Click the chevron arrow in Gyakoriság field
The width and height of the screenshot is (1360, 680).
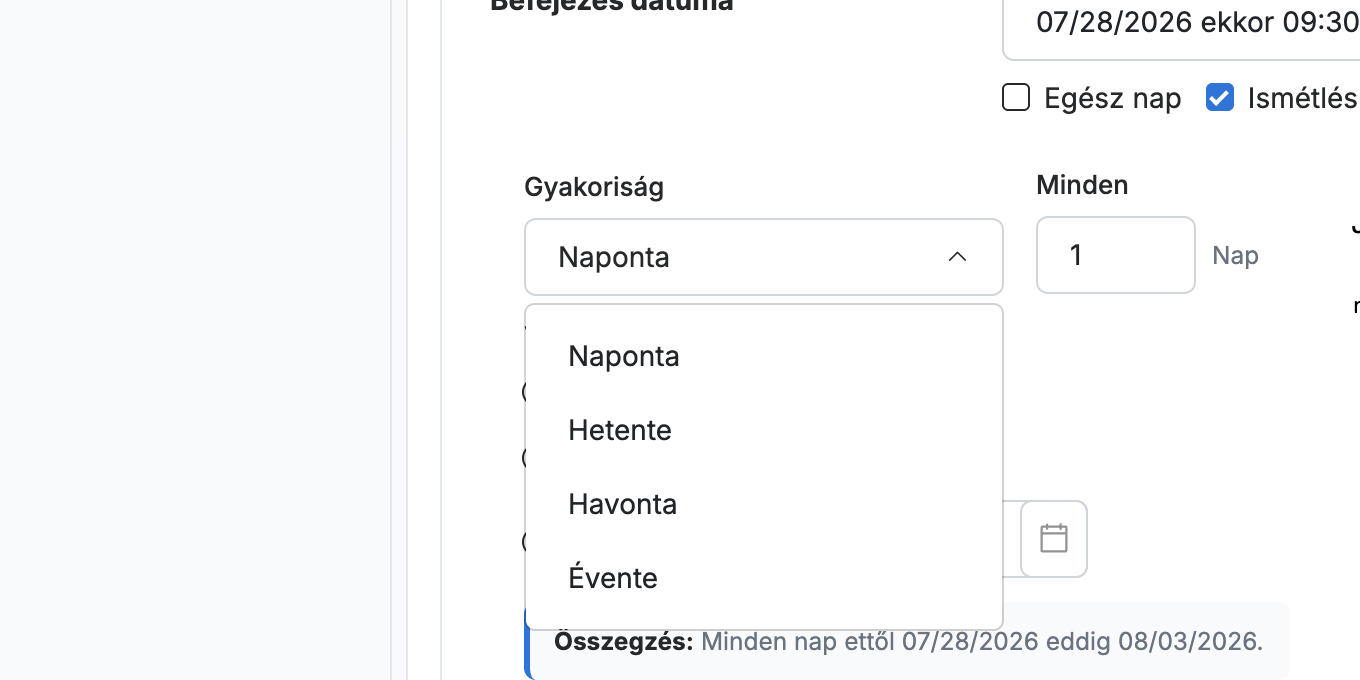pos(957,257)
